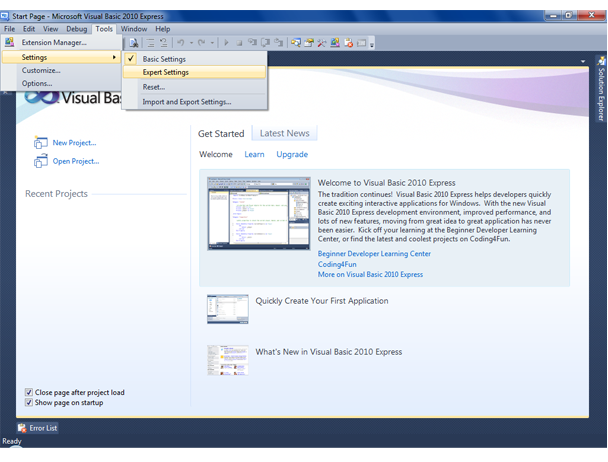The image size is (608, 462).
Task: Click the Tools menu
Action: [x=104, y=29]
